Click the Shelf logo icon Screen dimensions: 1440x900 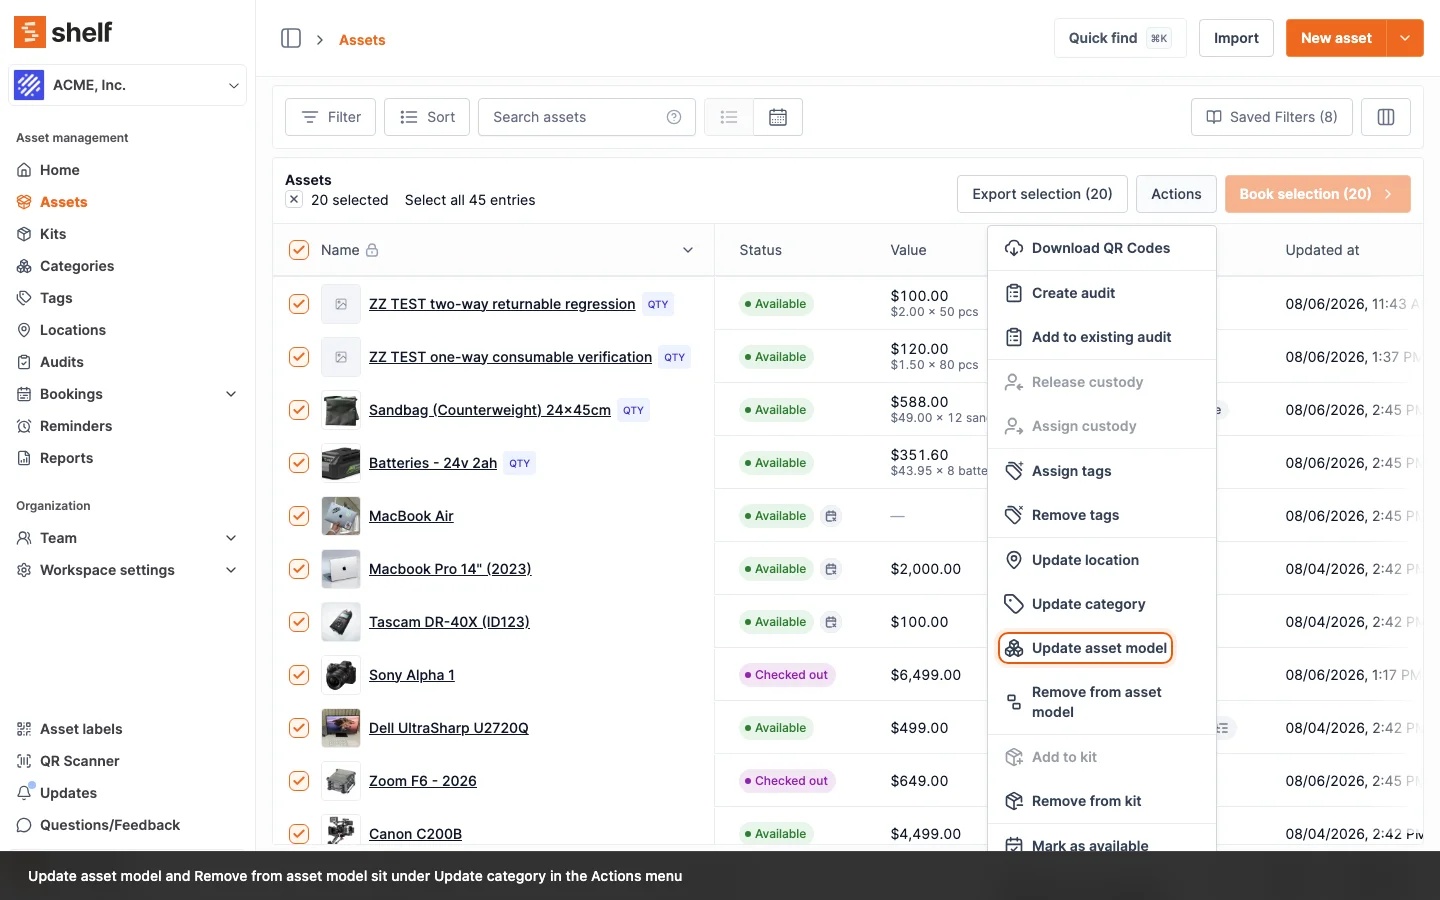(x=29, y=32)
